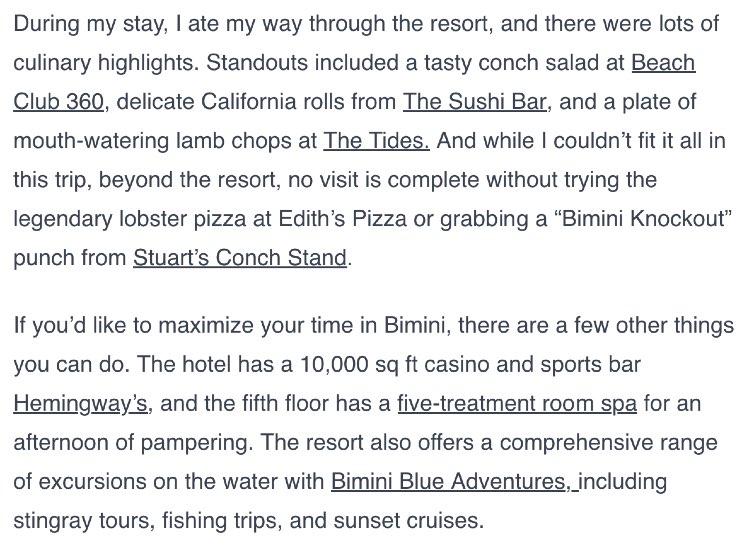754x548 pixels.
Task: Click the 10,000 sq ft figure
Action: (x=358, y=365)
